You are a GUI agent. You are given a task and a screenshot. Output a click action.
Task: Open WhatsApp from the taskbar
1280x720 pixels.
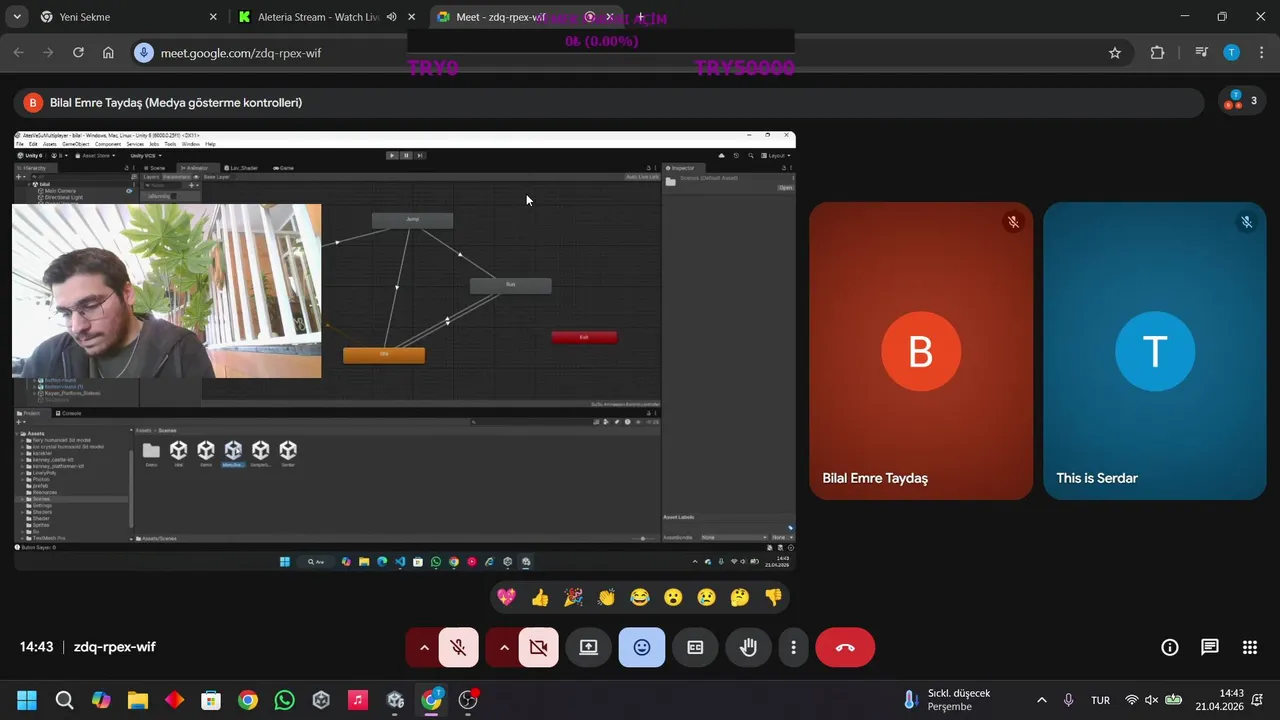(x=284, y=700)
